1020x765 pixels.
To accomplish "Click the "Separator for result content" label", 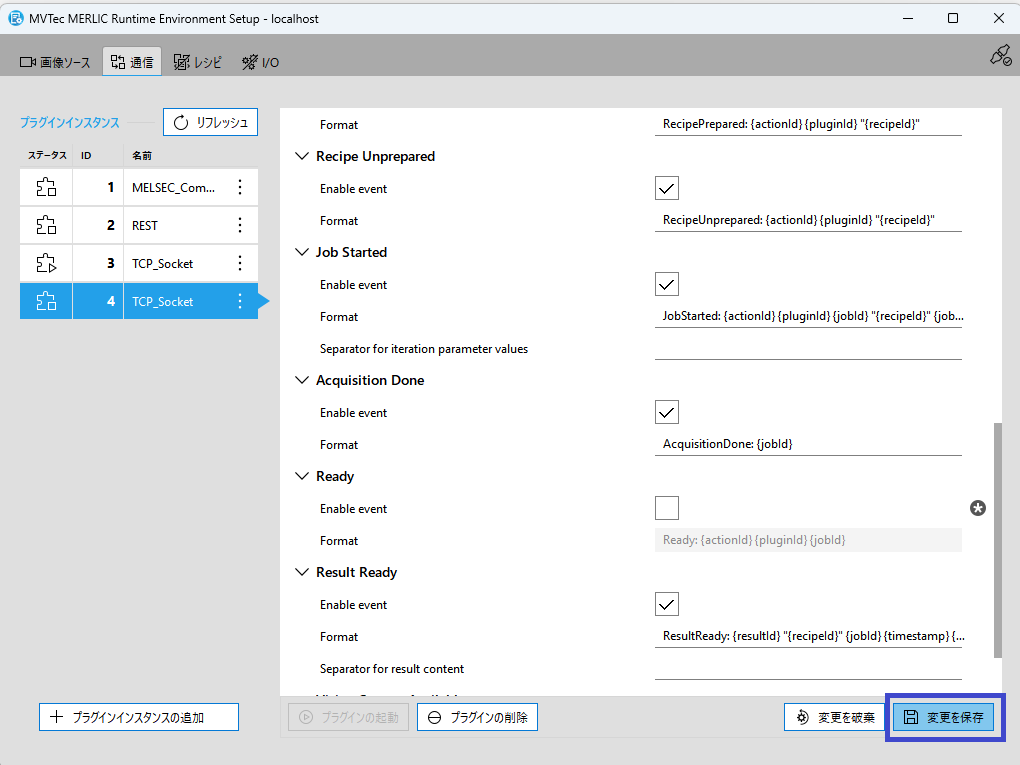I will pos(392,669).
